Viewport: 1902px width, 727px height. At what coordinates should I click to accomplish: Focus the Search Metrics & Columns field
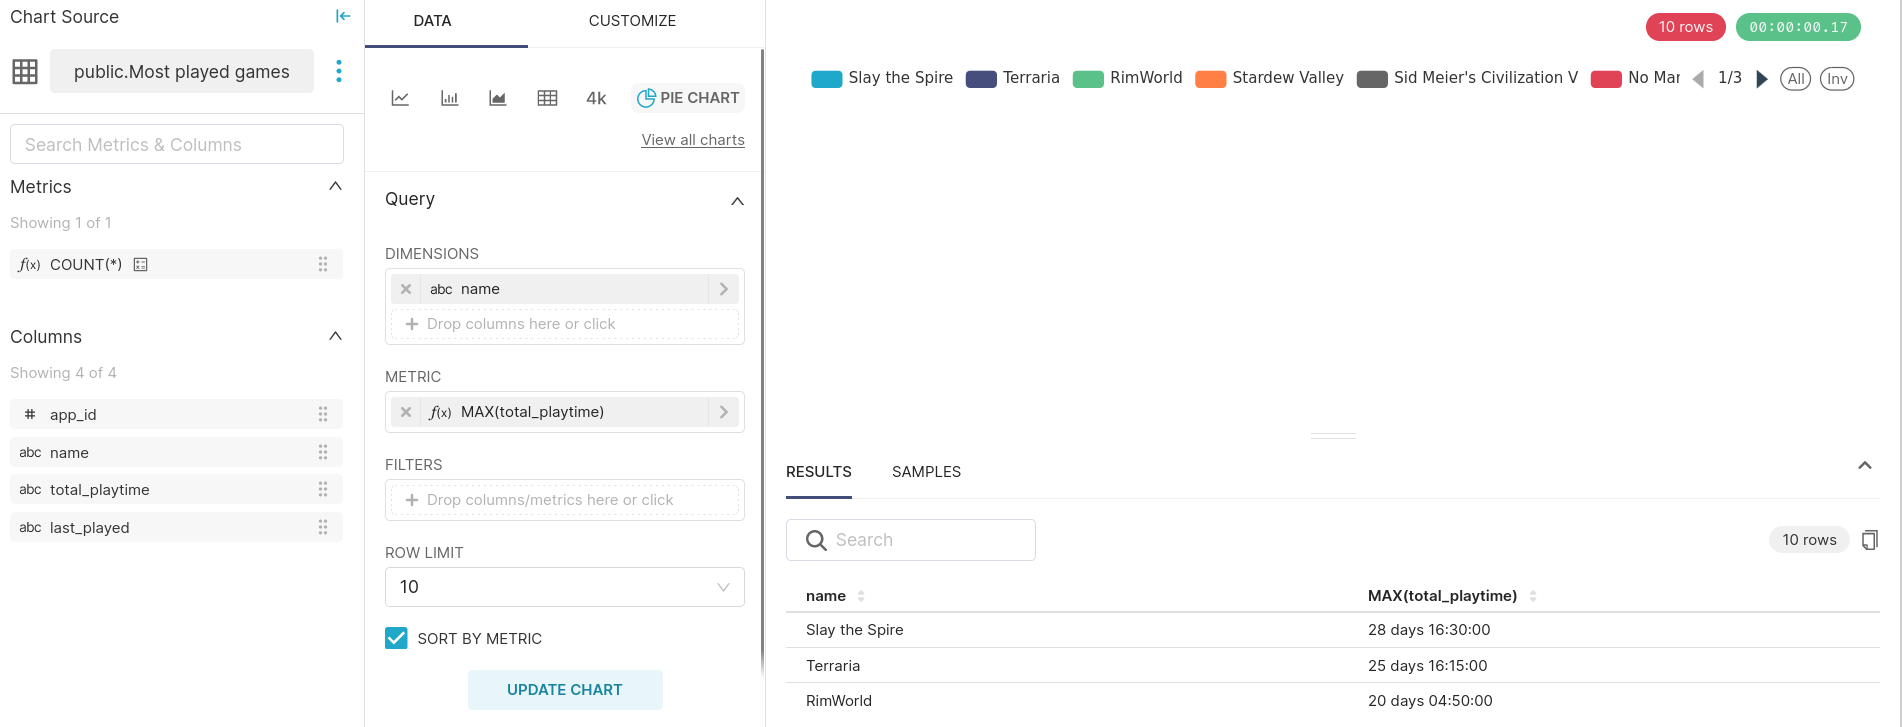pos(177,144)
